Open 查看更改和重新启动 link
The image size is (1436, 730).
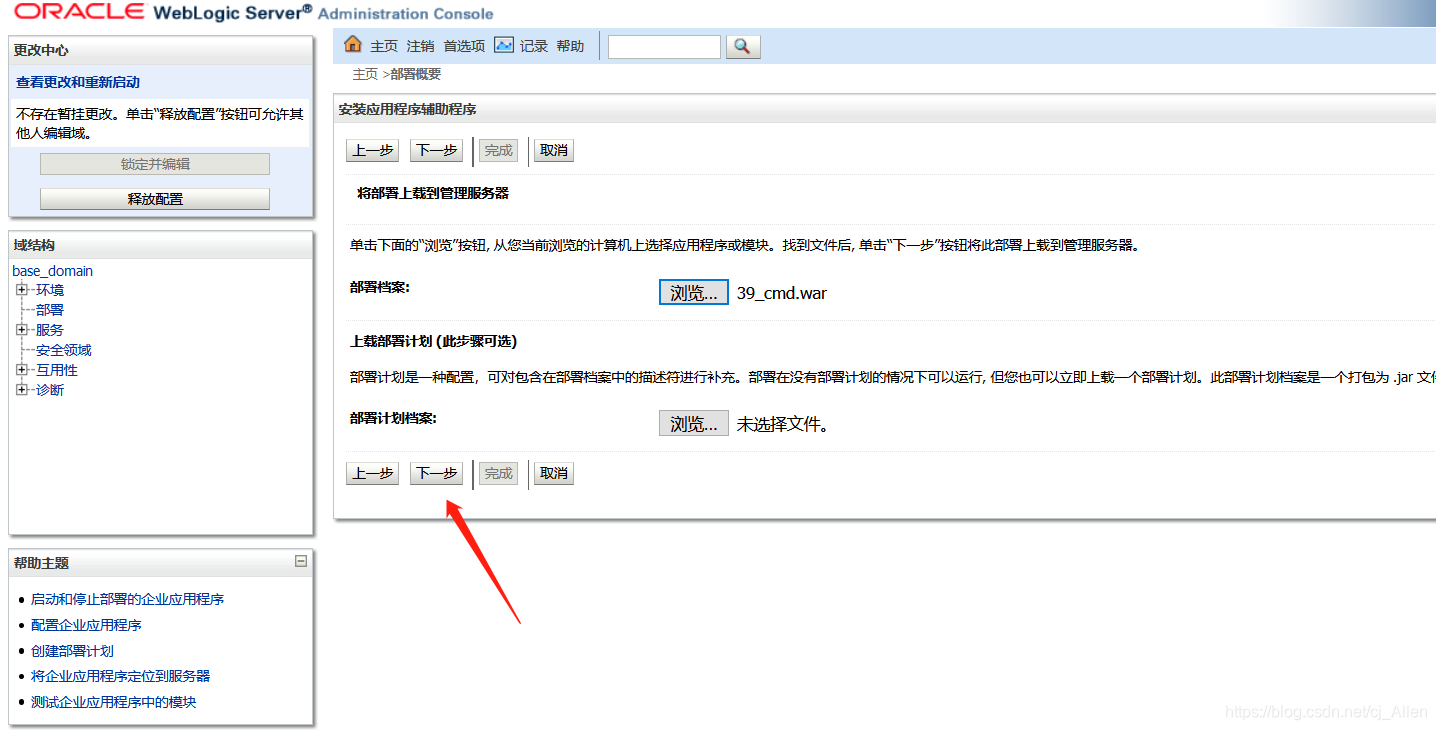pos(78,82)
